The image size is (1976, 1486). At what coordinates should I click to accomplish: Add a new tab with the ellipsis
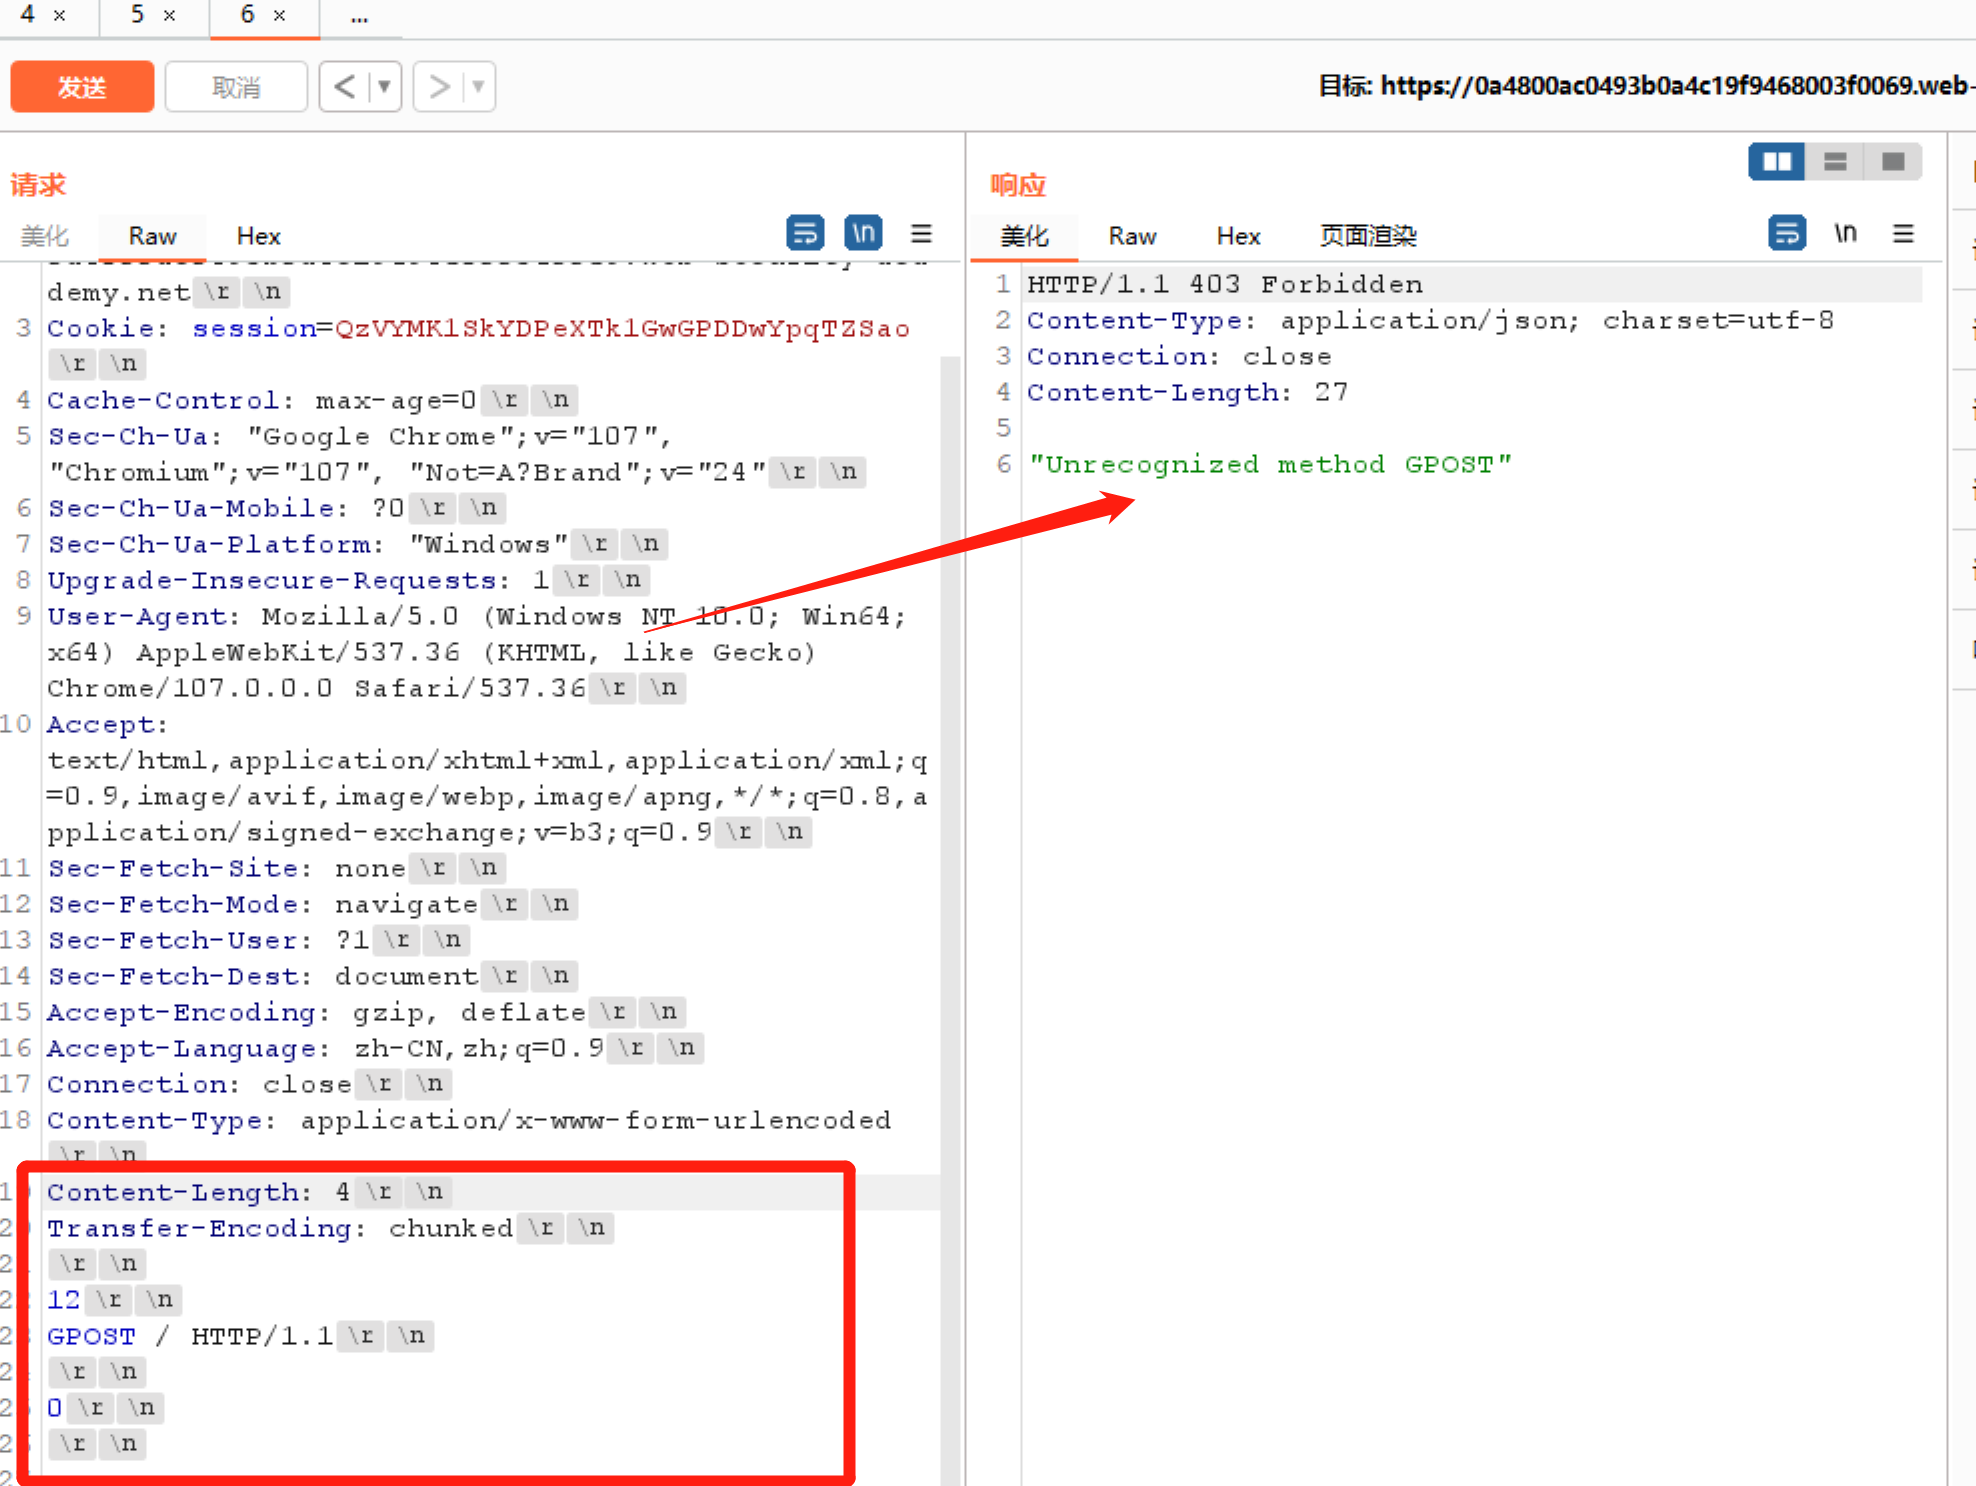[359, 17]
